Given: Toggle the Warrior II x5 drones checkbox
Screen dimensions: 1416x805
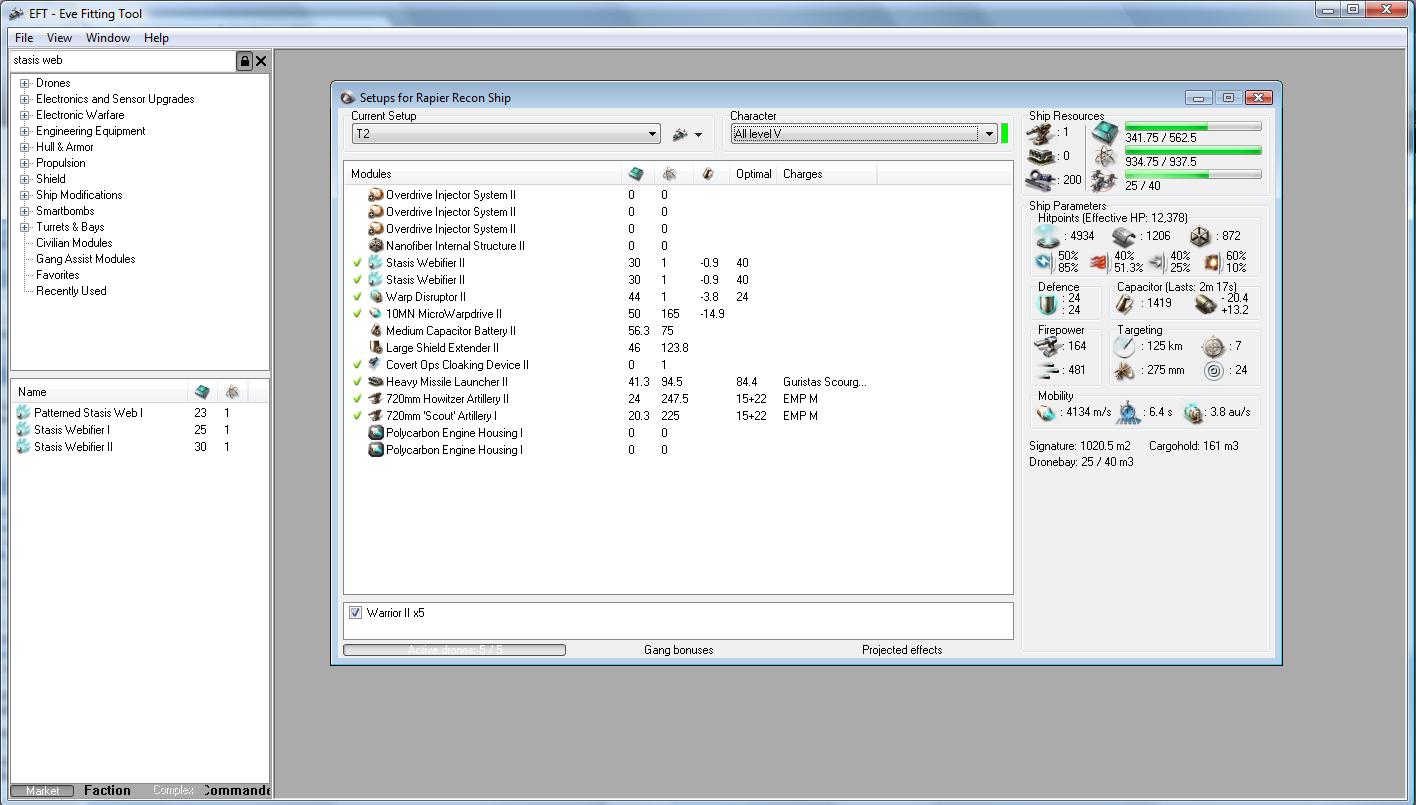Looking at the screenshot, I should (355, 613).
